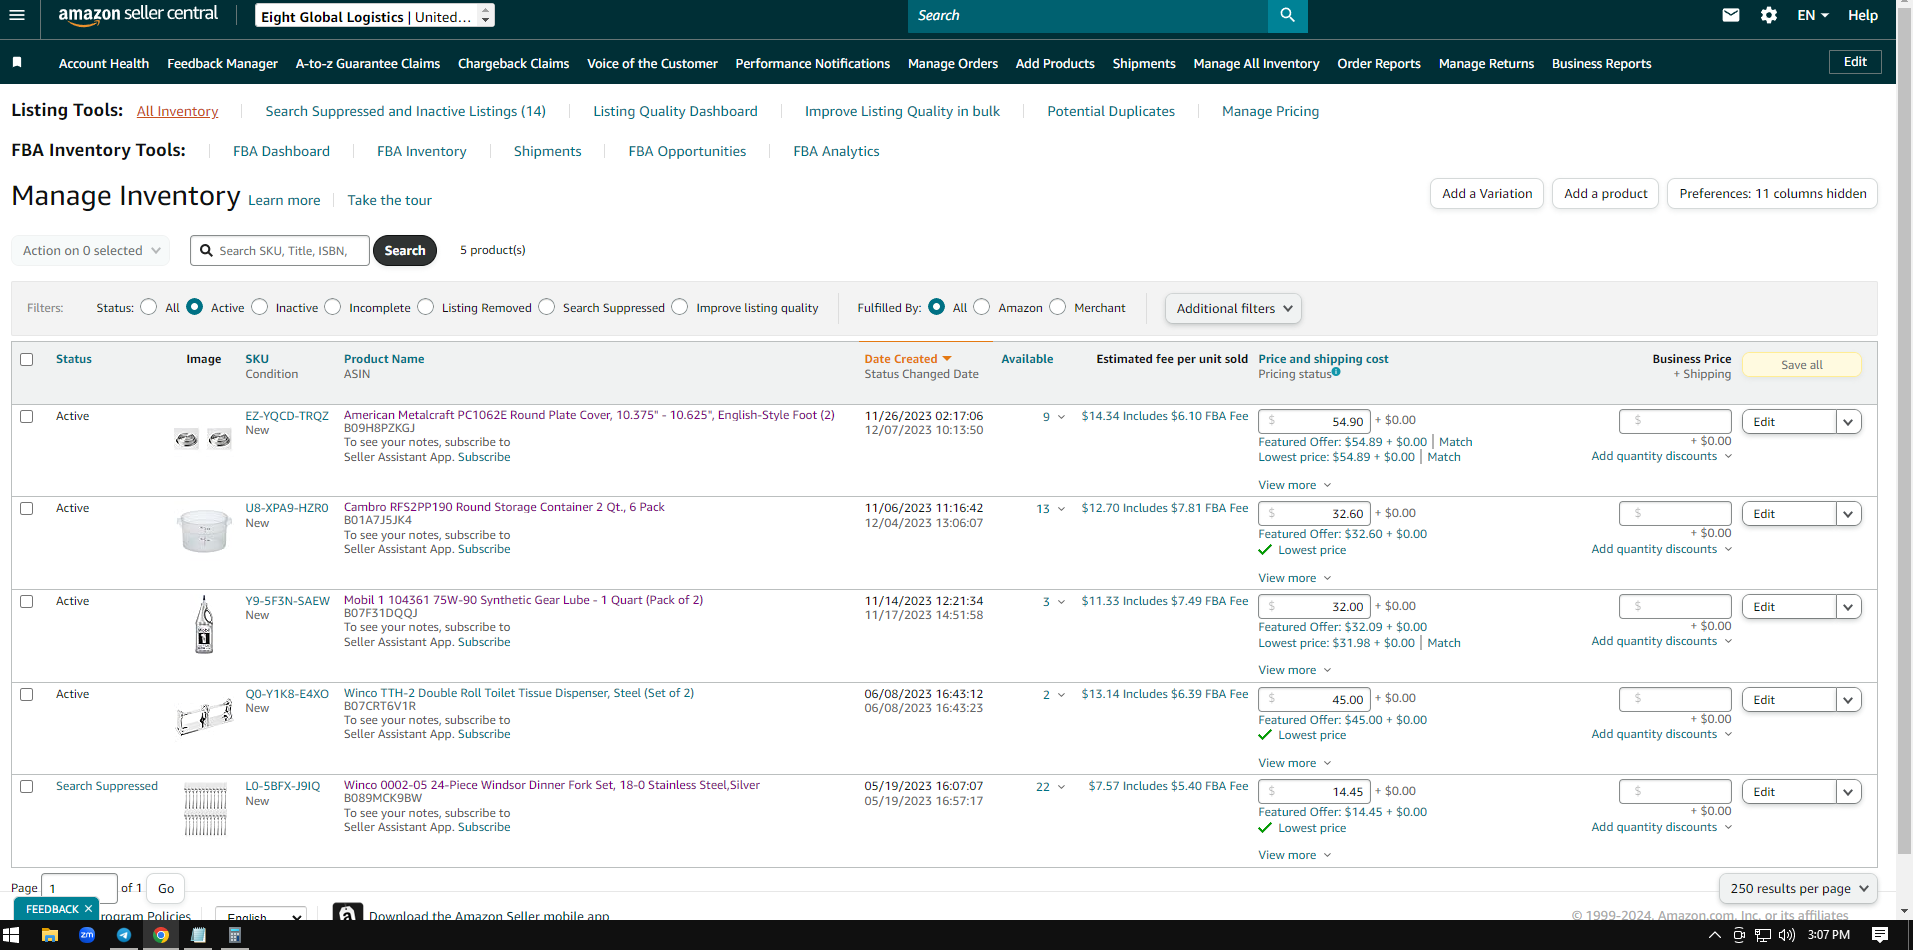Open the Winco dinner fork set thumbnail
The width and height of the screenshot is (1913, 950).
click(205, 809)
